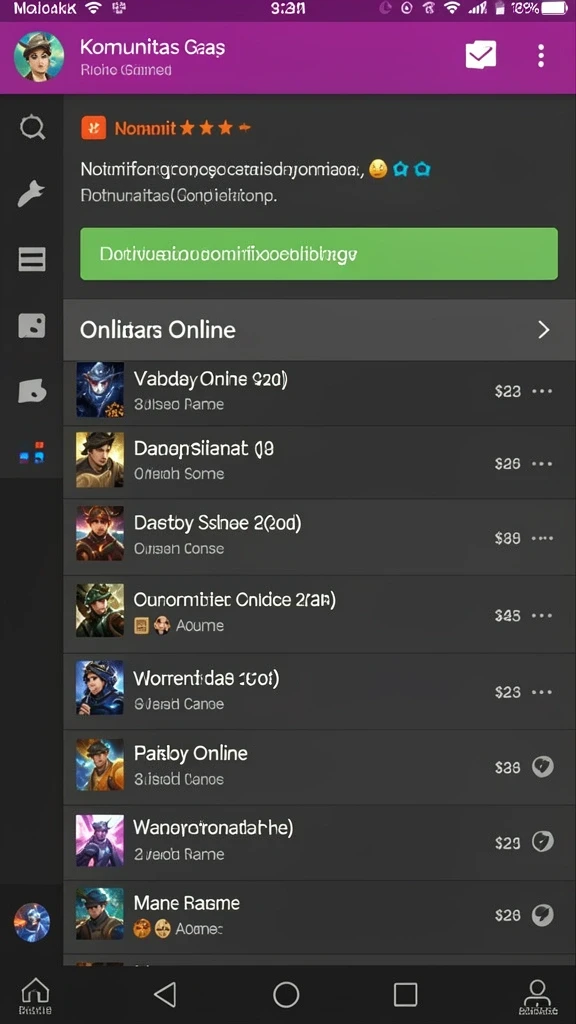Viewport: 576px width, 1024px height.
Task: Tap the Home tab in bottom bar
Action: click(35, 996)
